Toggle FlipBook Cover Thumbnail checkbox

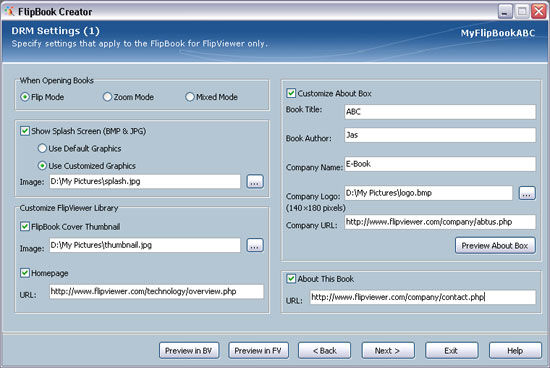tap(25, 226)
